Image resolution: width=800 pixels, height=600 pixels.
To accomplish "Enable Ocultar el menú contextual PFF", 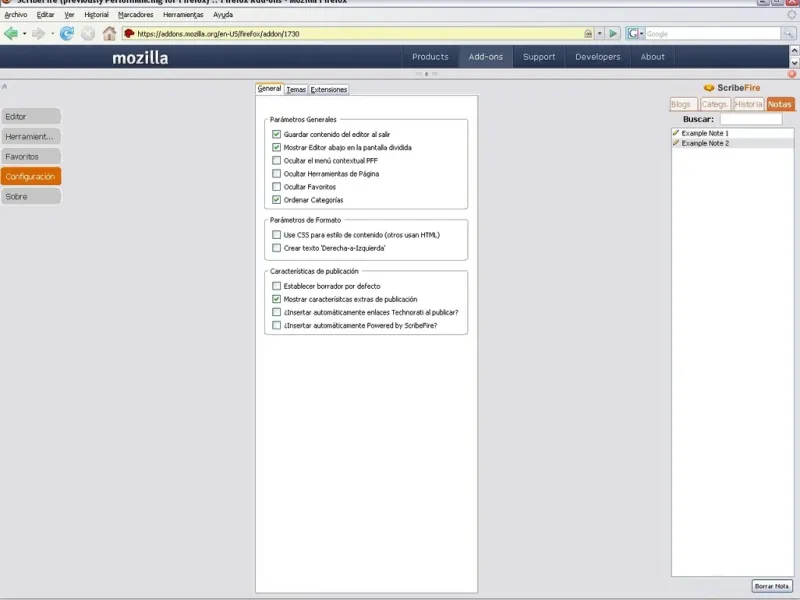I will [x=277, y=160].
